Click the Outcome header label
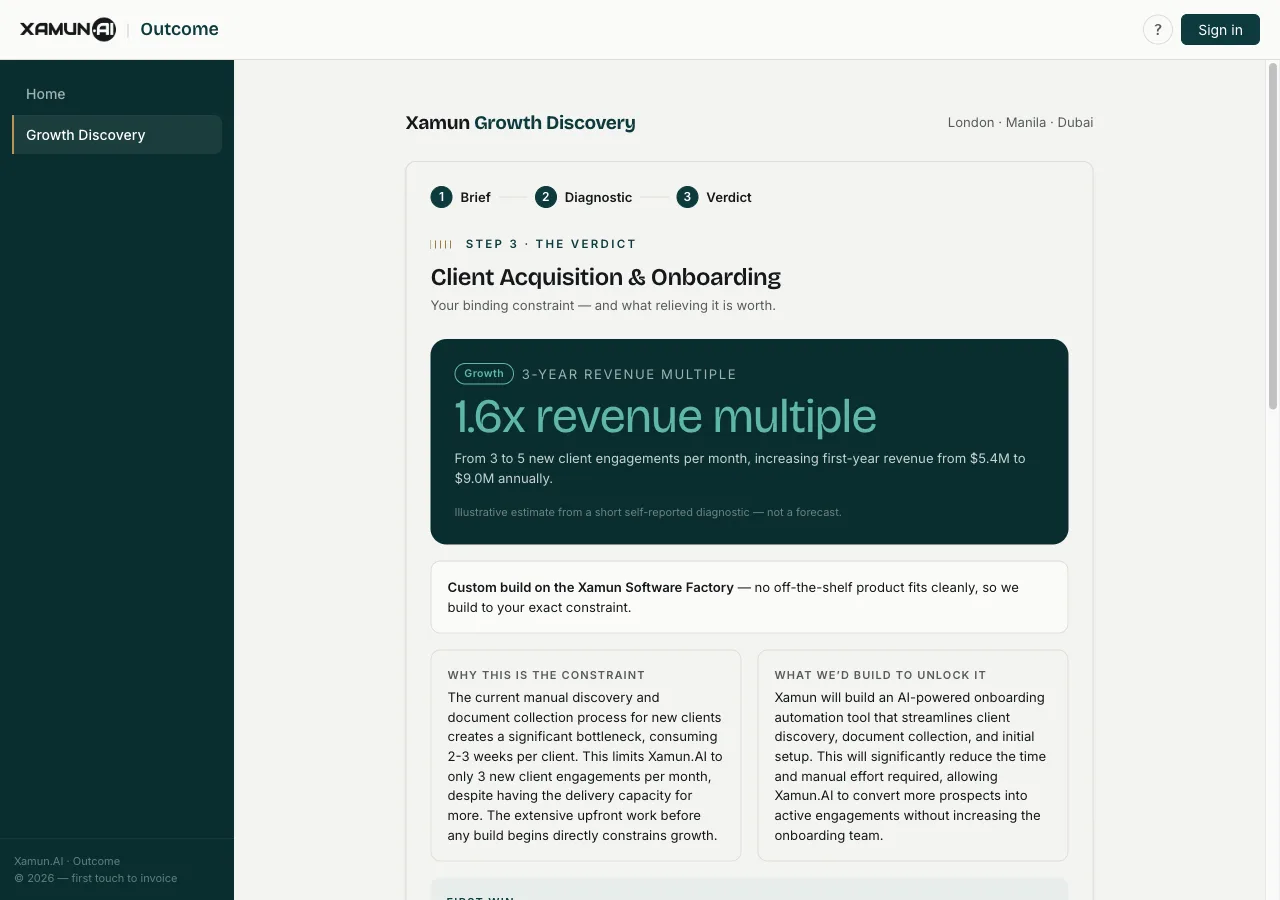This screenshot has height=900, width=1280. 179,29
